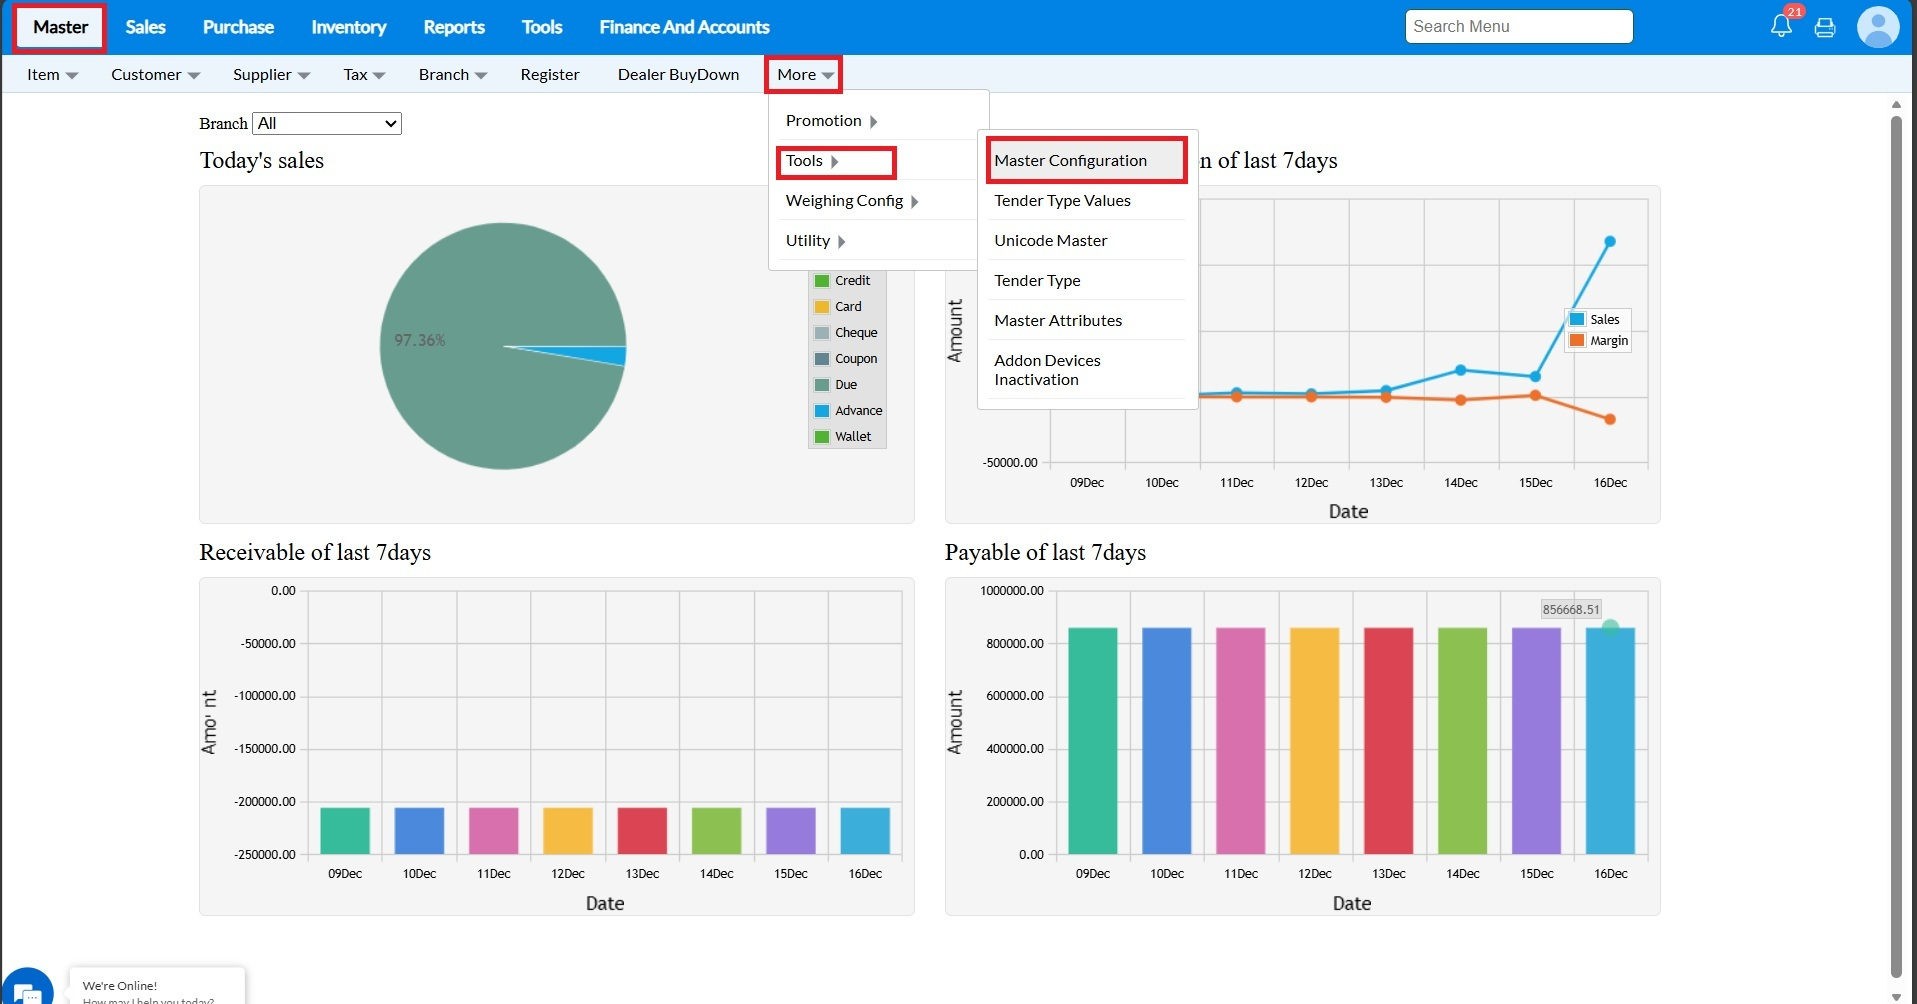The width and height of the screenshot is (1917, 1004).
Task: Open the notifications bell icon
Action: (1781, 26)
